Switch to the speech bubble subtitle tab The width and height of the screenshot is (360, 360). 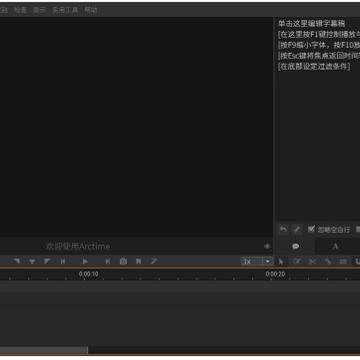(296, 246)
